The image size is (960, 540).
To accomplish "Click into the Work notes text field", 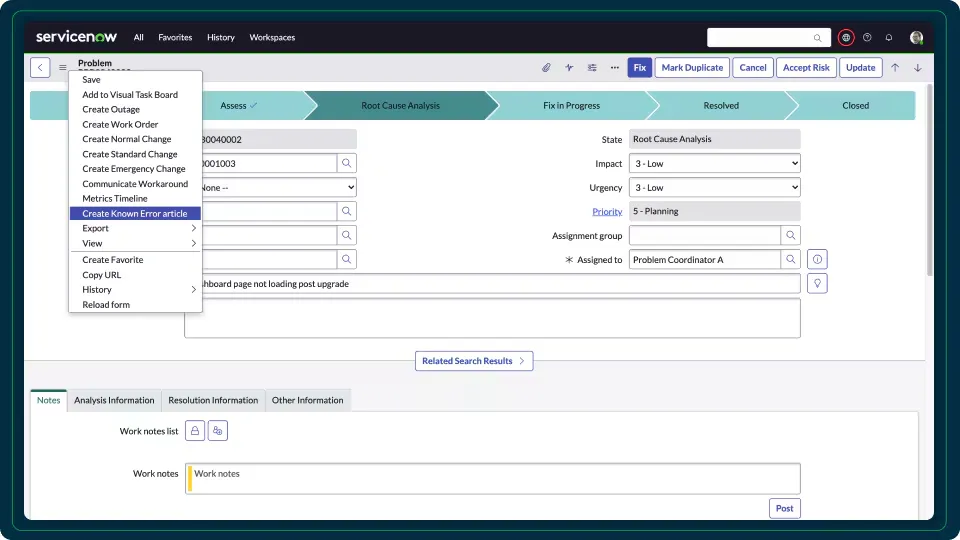I will tap(495, 478).
